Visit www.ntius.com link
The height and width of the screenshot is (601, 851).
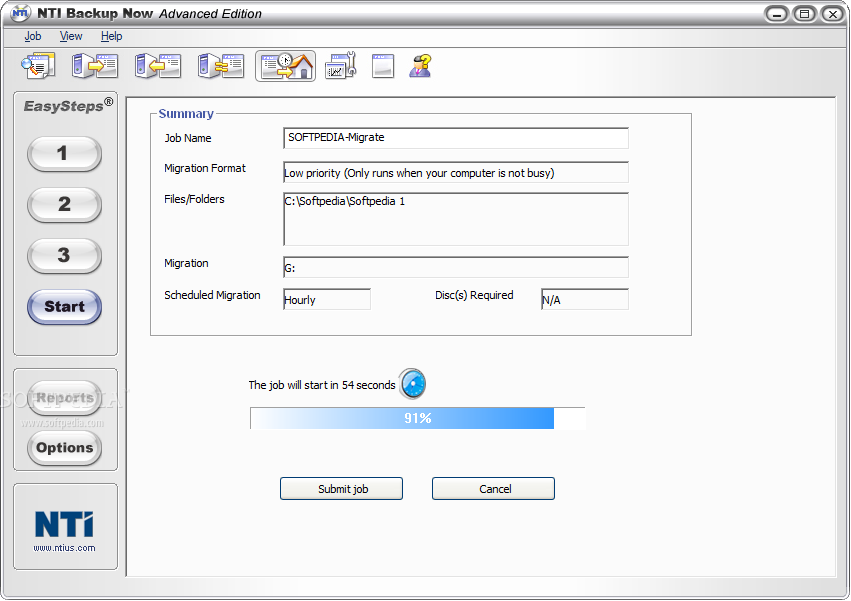[65, 548]
